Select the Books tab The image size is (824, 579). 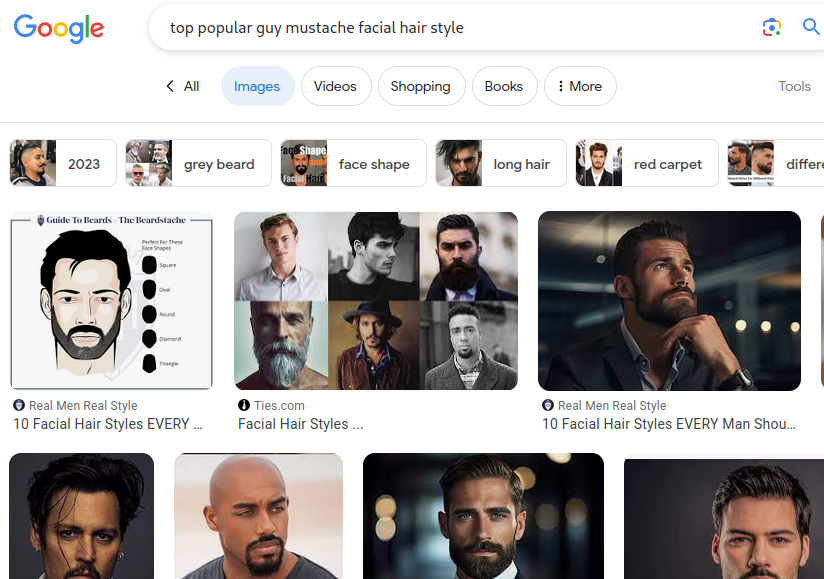[x=503, y=86]
